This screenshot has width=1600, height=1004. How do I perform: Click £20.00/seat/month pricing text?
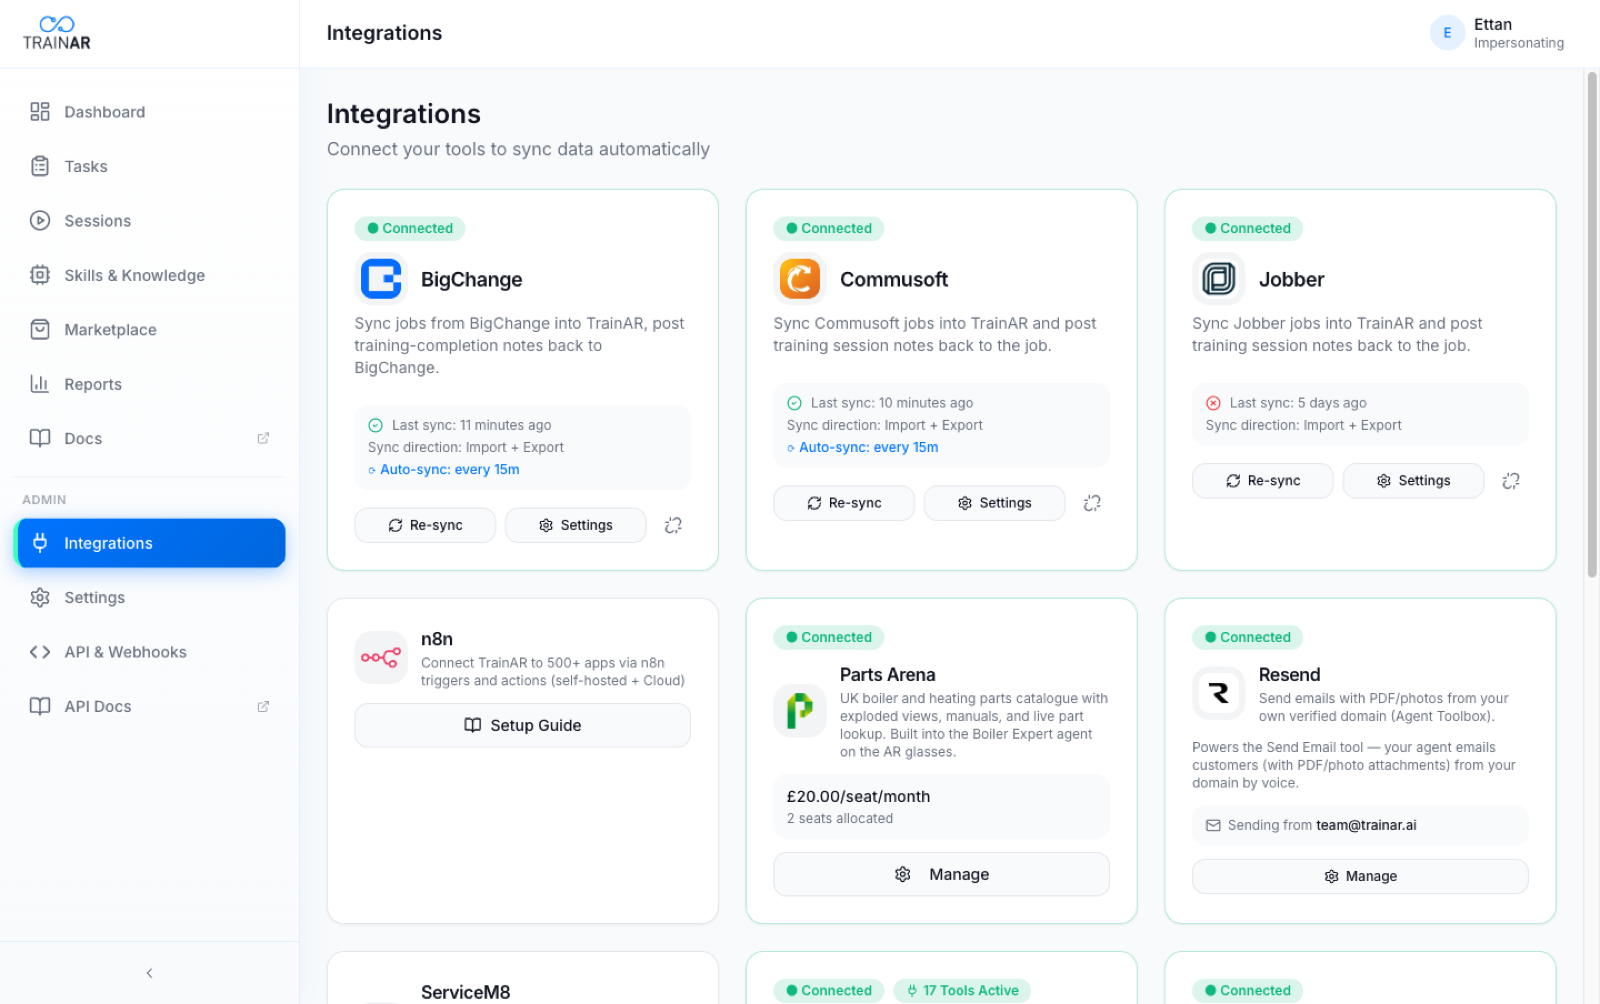click(x=858, y=797)
